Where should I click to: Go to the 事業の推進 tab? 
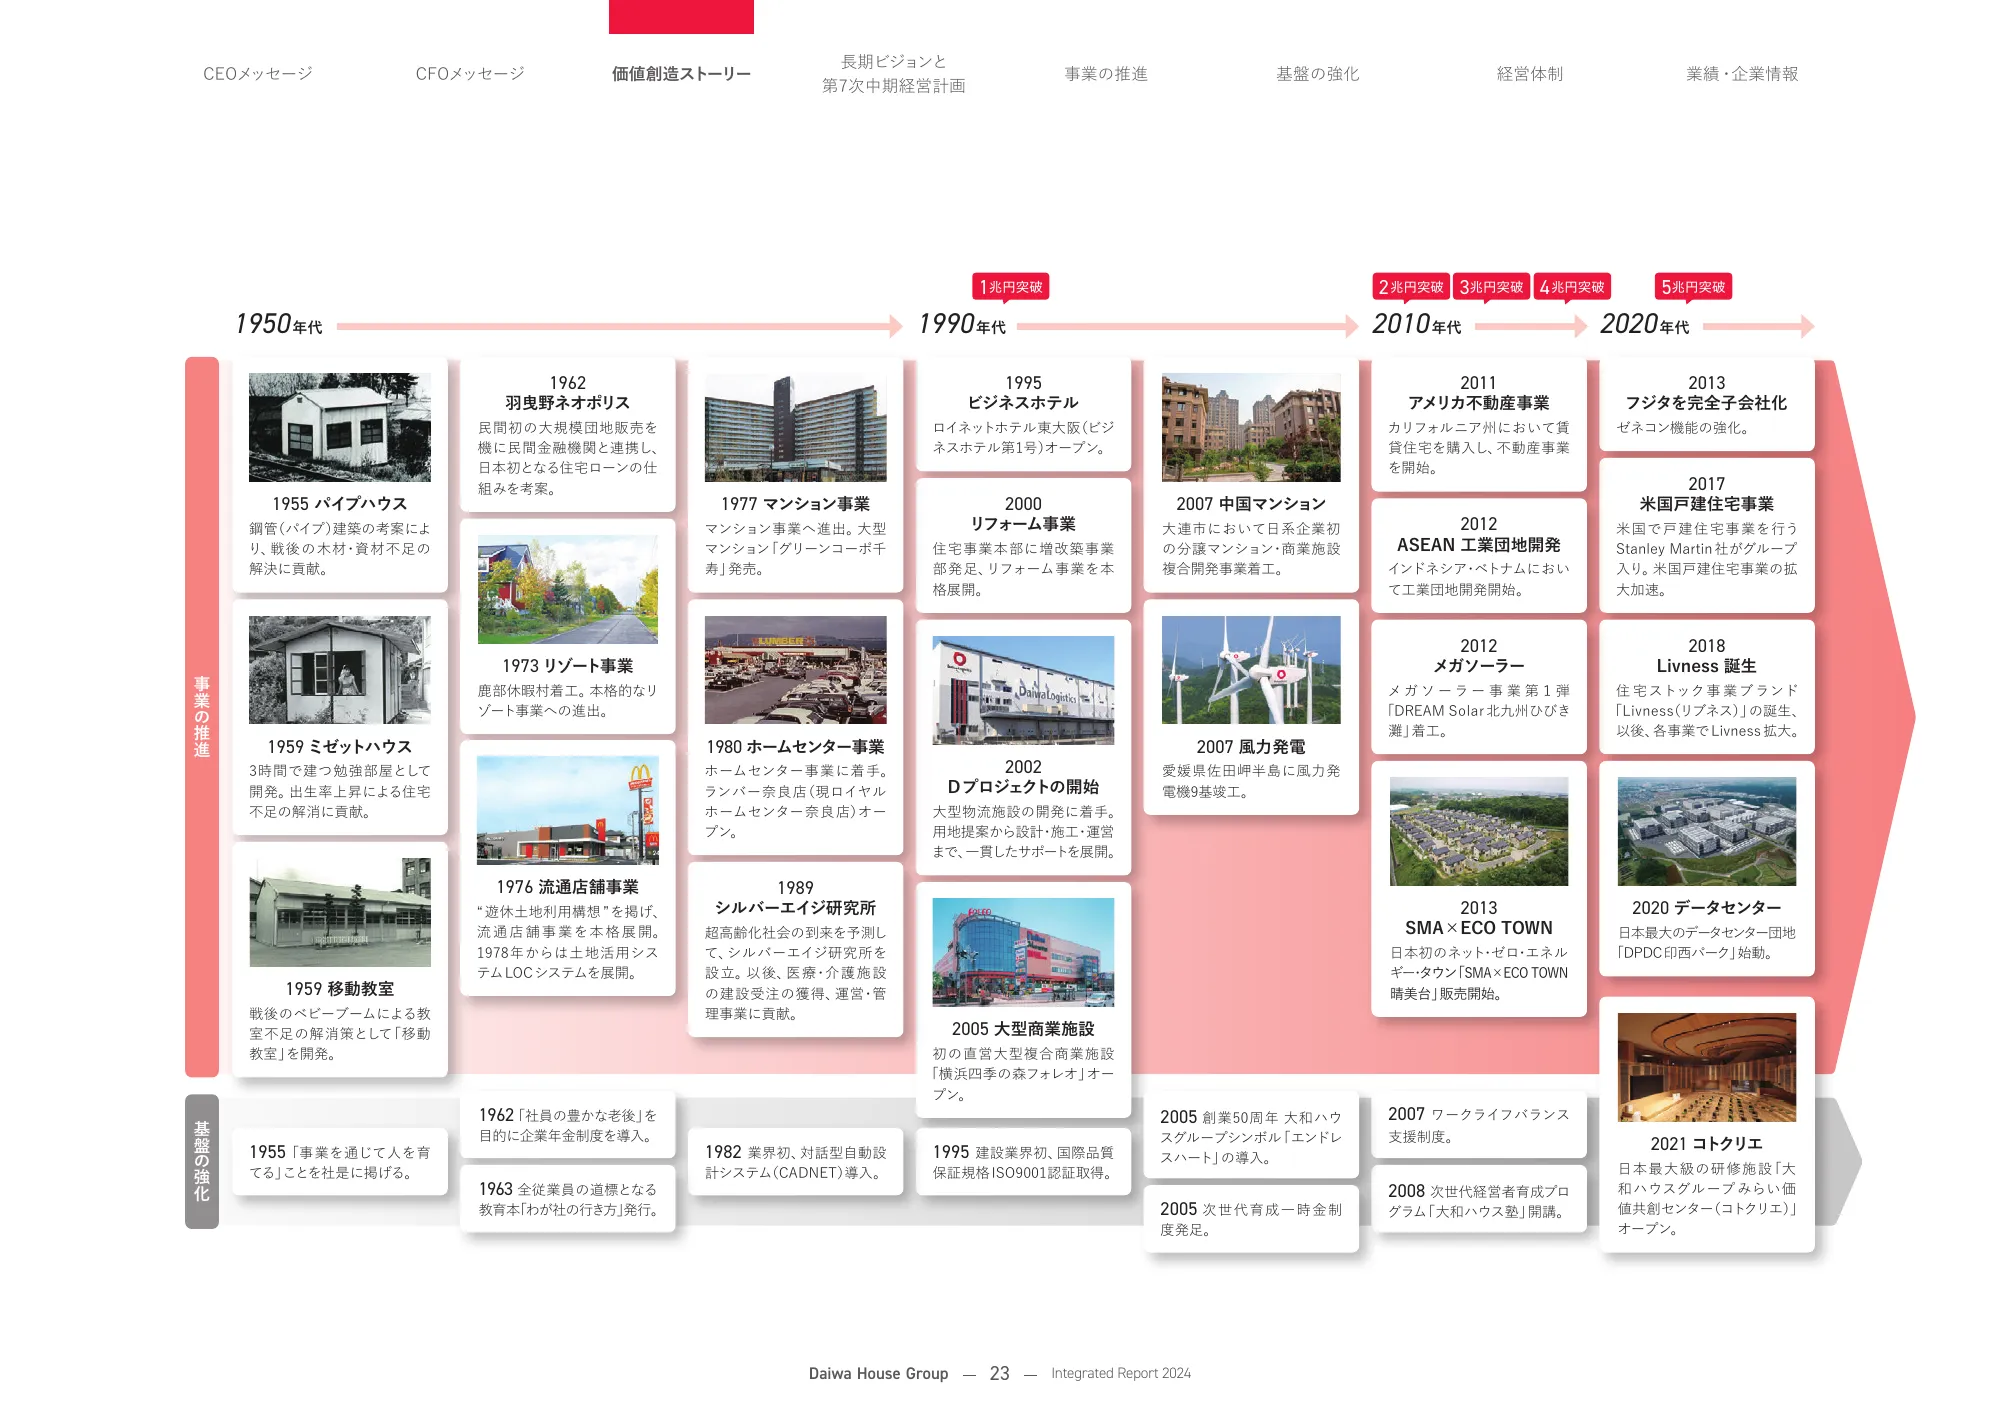[x=1106, y=74]
